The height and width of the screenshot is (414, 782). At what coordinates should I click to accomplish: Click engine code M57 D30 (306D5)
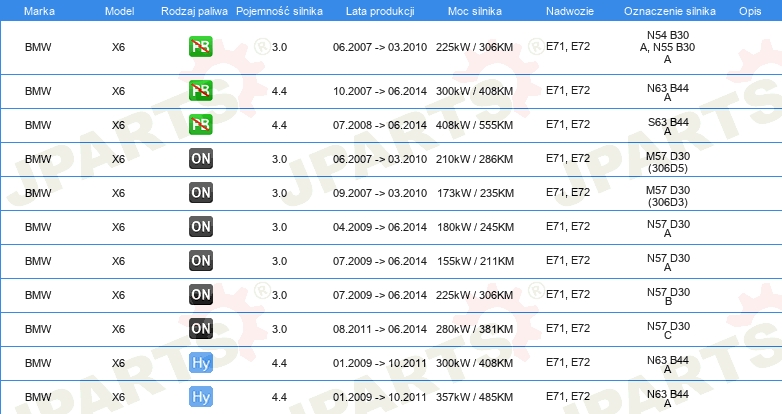tap(667, 162)
